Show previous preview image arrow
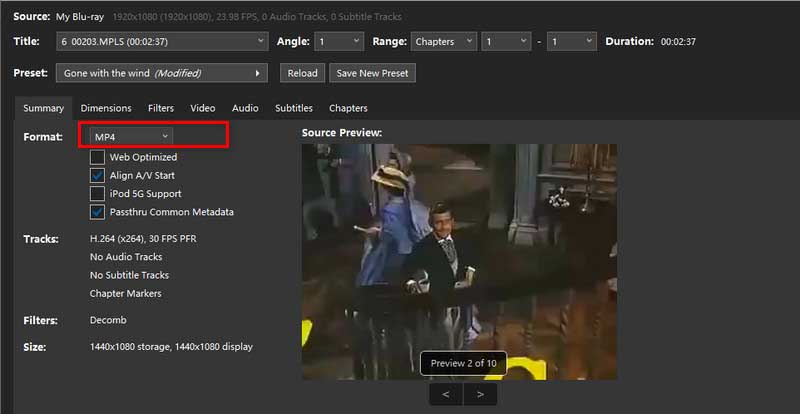 pos(446,394)
